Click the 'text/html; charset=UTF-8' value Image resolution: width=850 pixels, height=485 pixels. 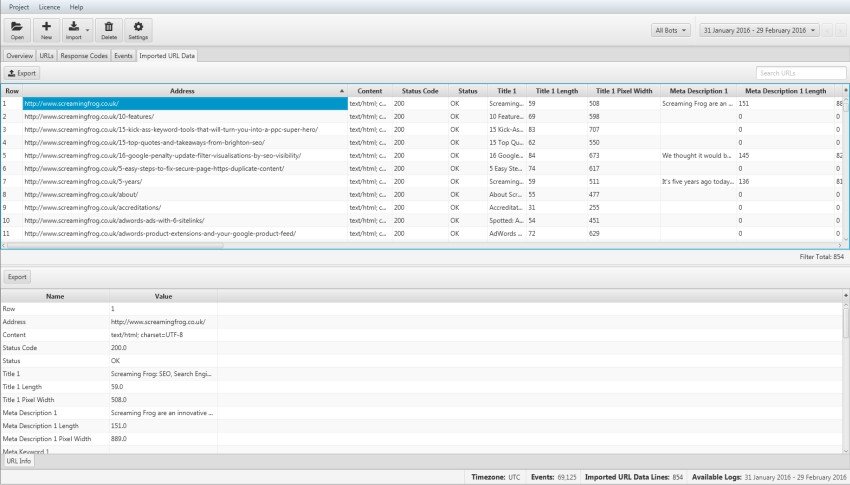(147, 335)
